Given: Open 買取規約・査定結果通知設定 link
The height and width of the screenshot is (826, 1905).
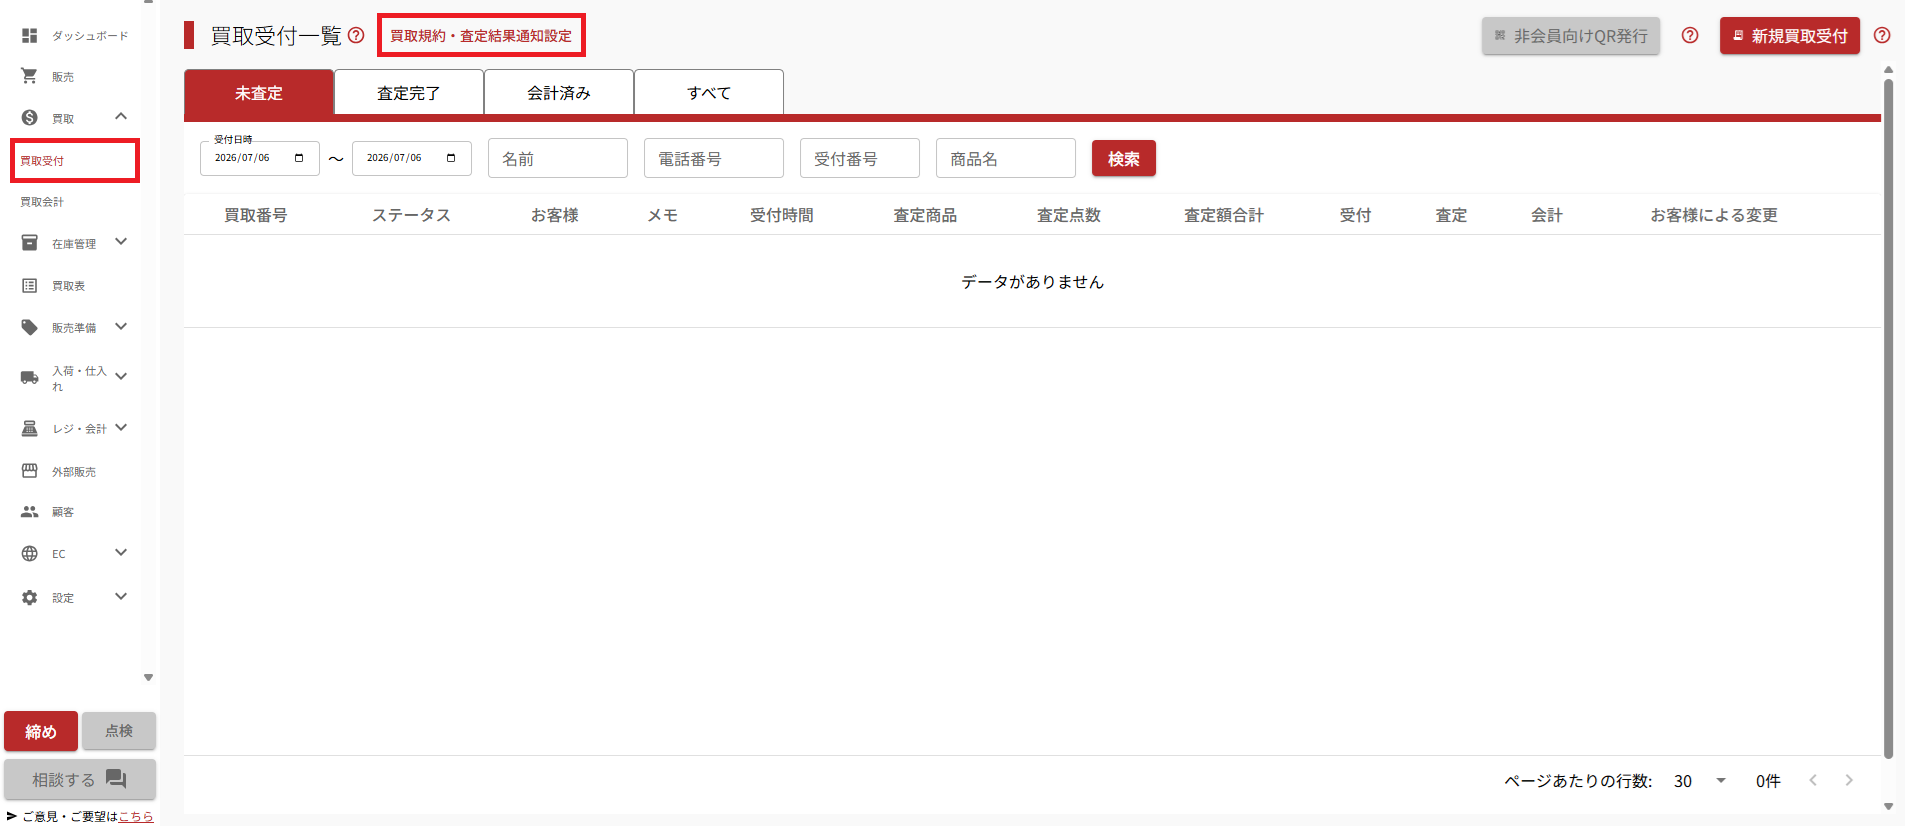Looking at the screenshot, I should (481, 36).
